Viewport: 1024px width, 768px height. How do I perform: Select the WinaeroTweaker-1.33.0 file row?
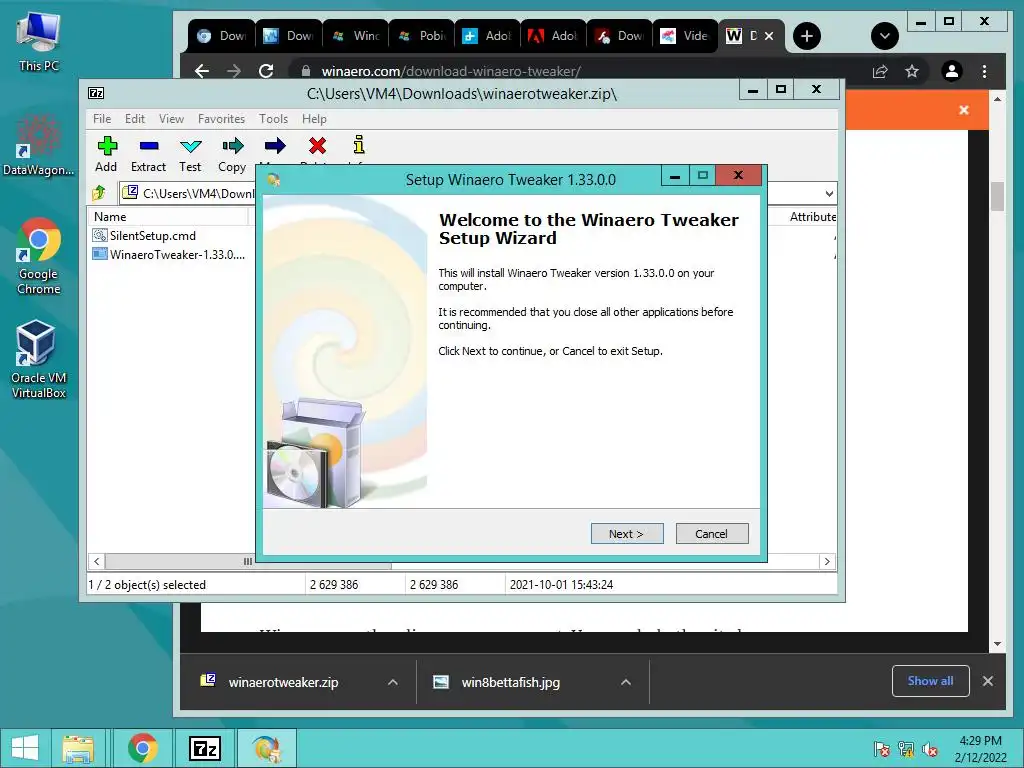(170, 255)
